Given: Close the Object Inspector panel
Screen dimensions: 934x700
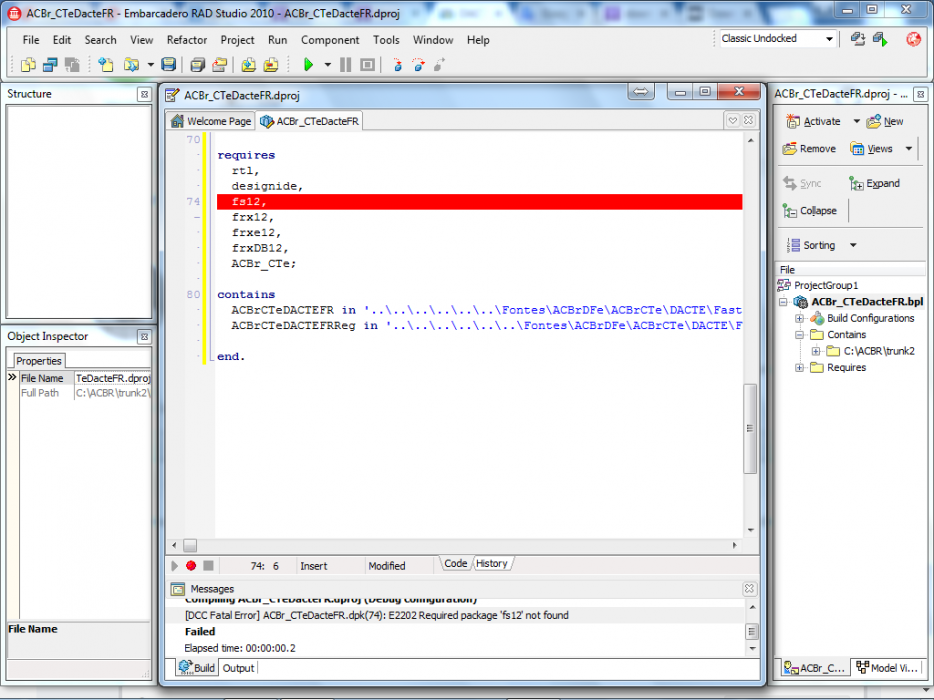Looking at the screenshot, I should coord(144,337).
